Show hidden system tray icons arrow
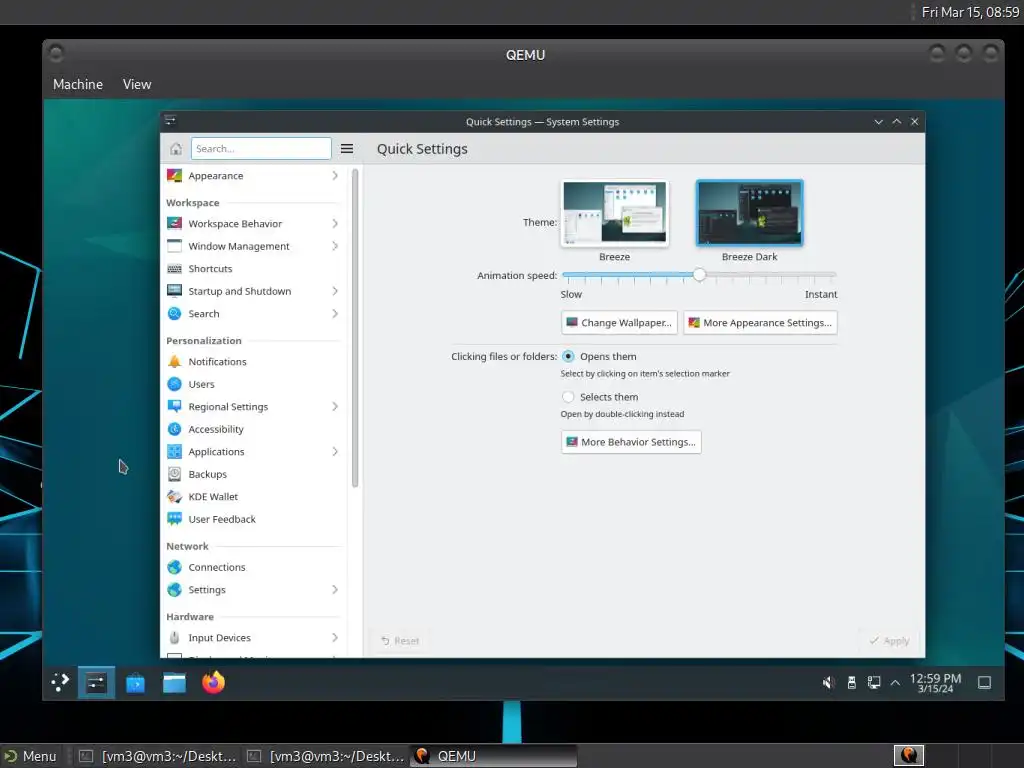This screenshot has width=1024, height=768. coord(895,683)
